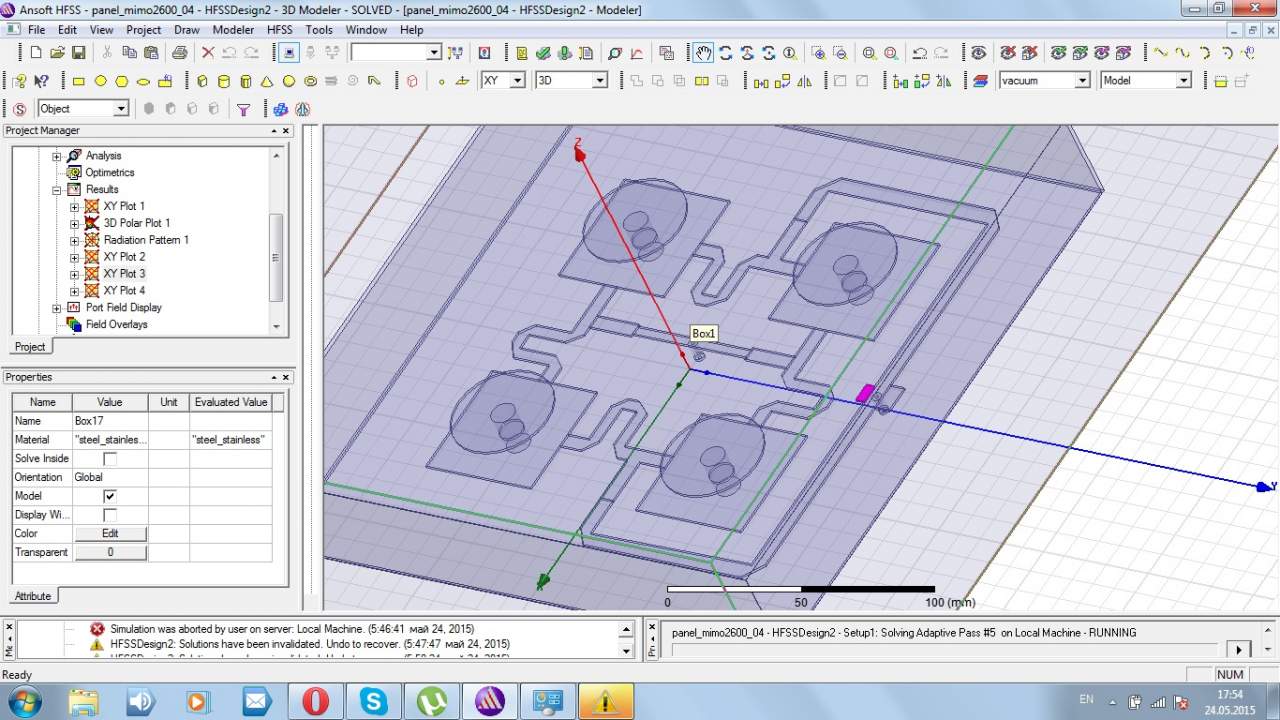Open a project with the folder icon

click(59, 53)
